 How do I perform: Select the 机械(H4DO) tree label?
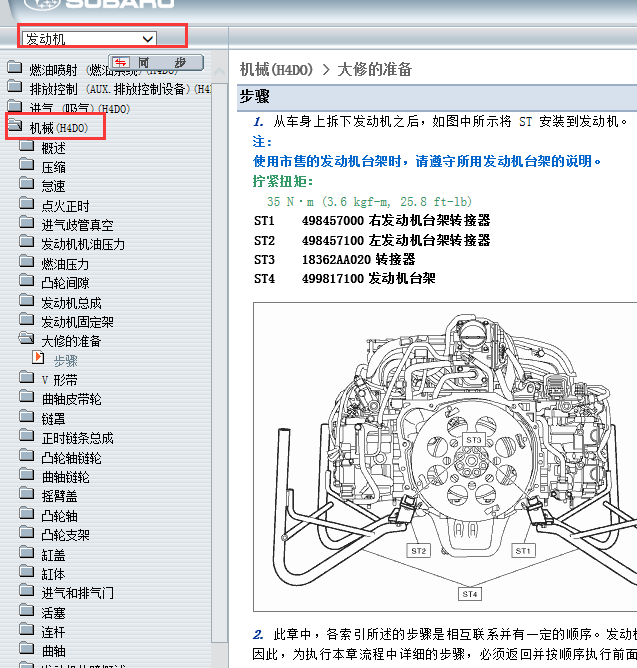click(59, 128)
